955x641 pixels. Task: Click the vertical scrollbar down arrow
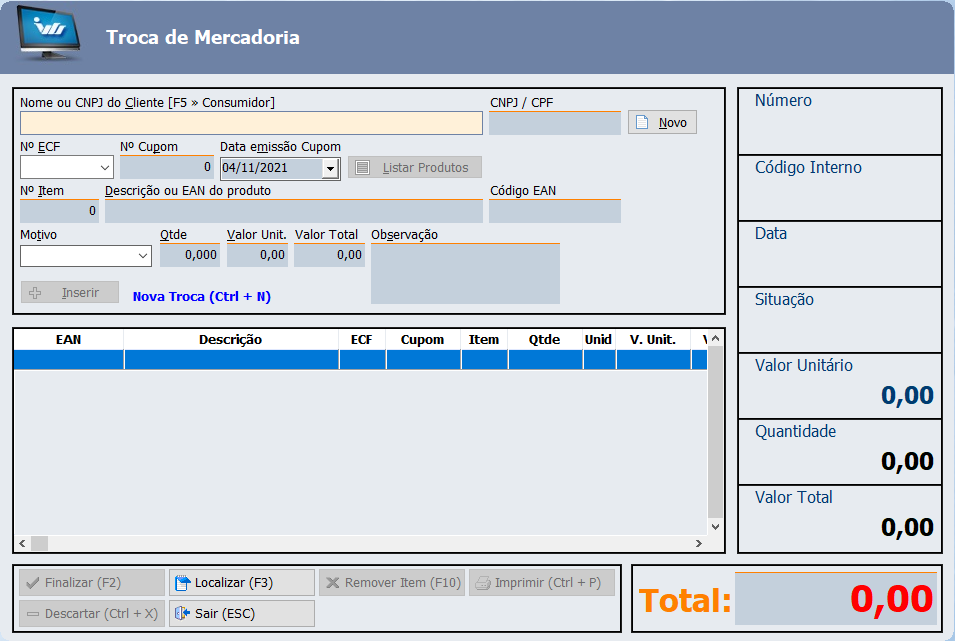click(x=715, y=526)
